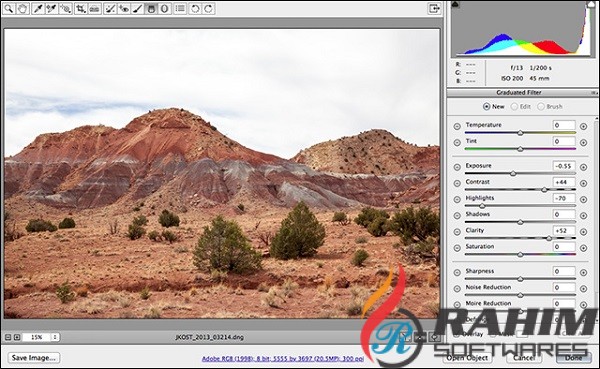Select the New radio button
The image size is (600, 369).
coord(486,106)
